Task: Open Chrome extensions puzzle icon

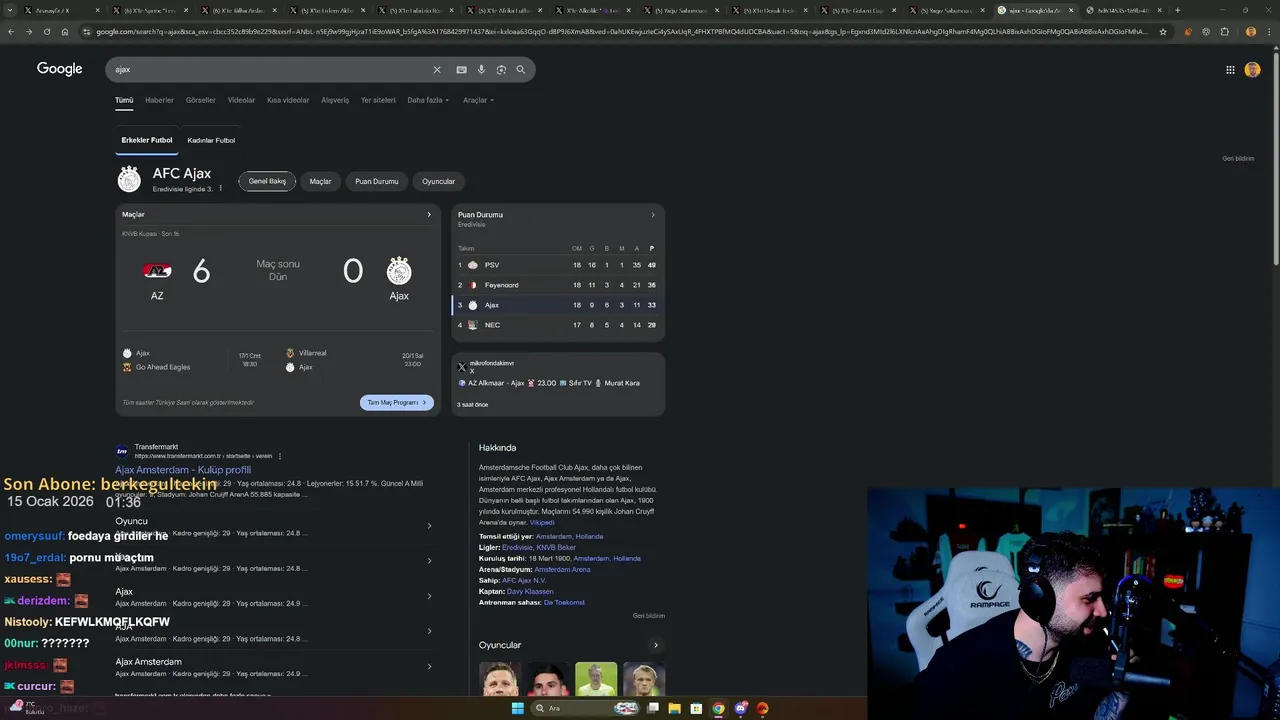Action: coord(1225,31)
